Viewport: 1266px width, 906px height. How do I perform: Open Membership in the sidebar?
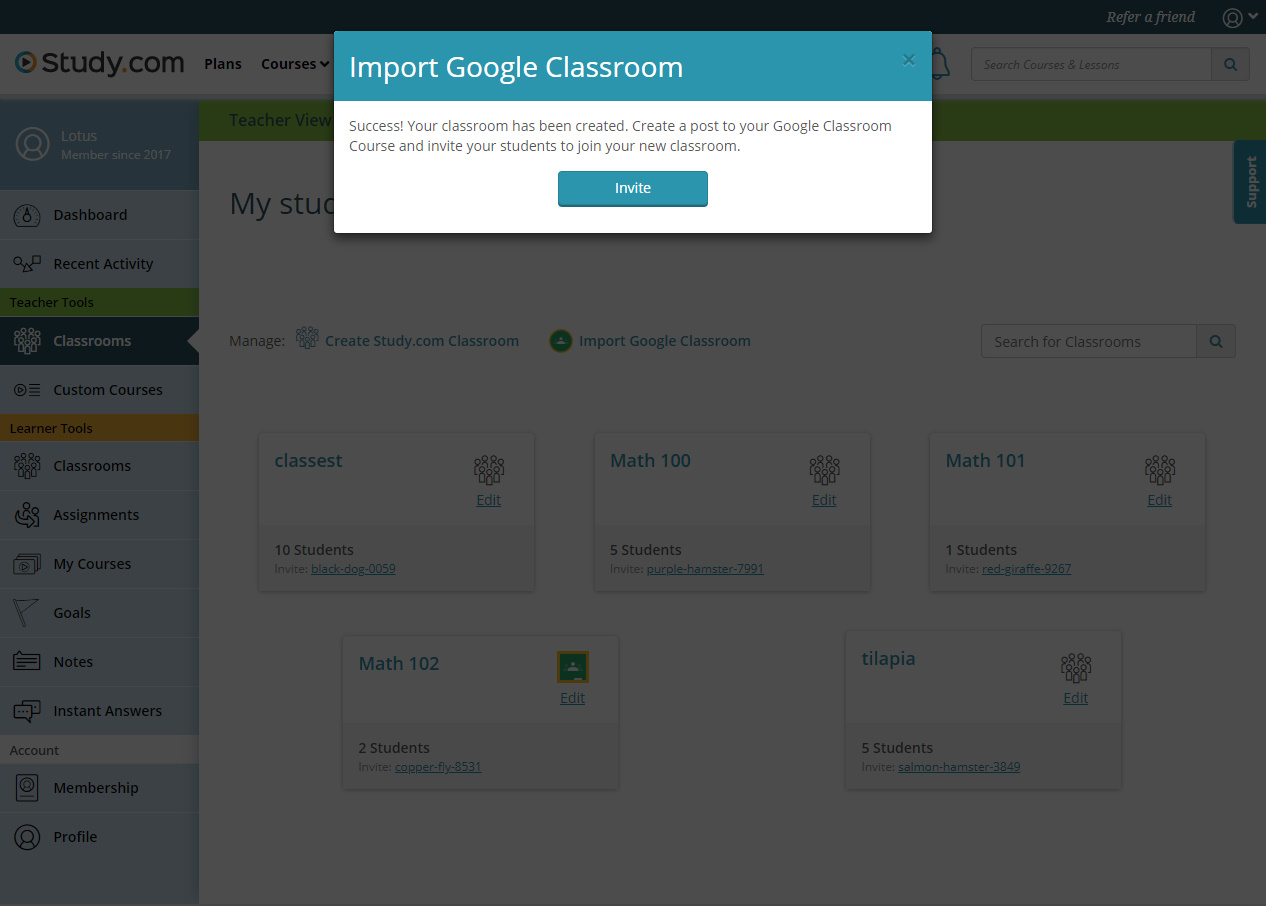click(99, 788)
